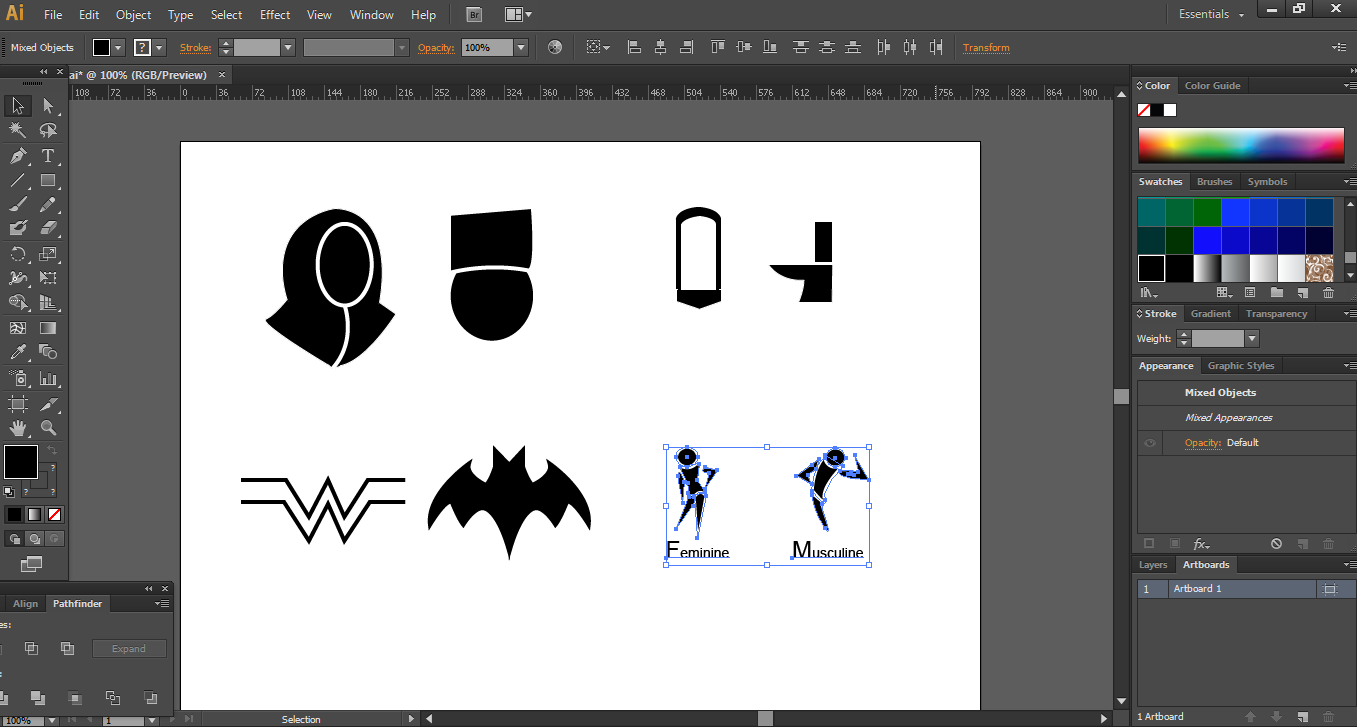Open the Opacity value dropdown

click(521, 47)
